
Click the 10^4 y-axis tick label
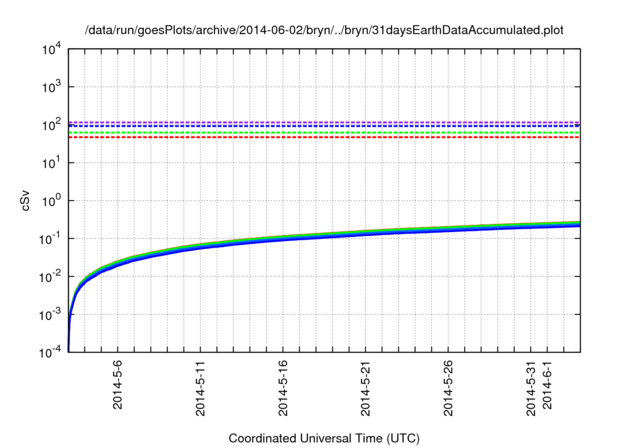click(x=53, y=48)
